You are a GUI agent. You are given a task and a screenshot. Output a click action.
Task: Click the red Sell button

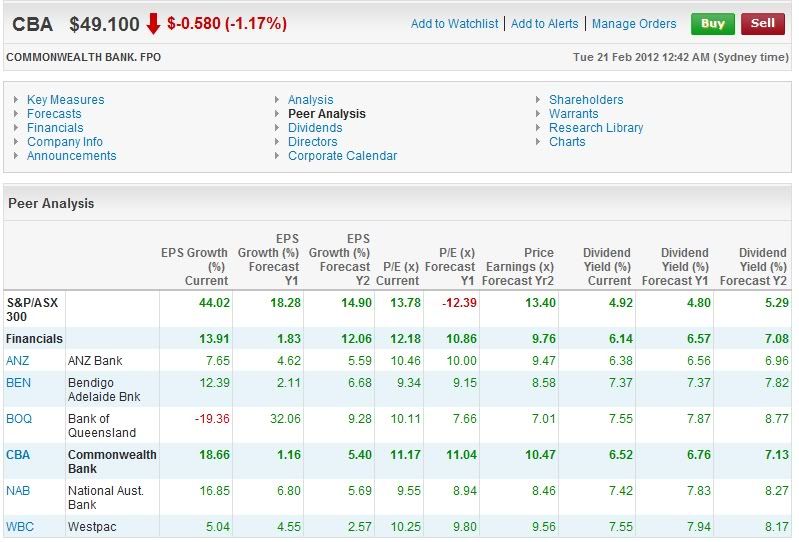[x=762, y=23]
